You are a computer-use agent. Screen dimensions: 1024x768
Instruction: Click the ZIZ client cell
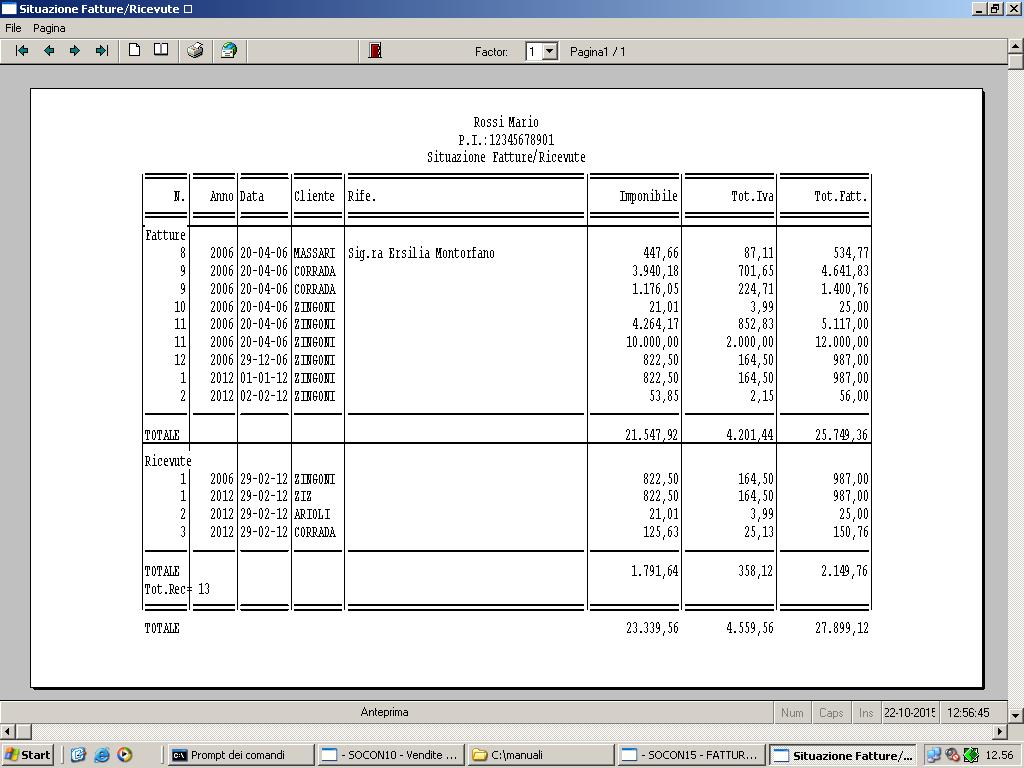303,496
